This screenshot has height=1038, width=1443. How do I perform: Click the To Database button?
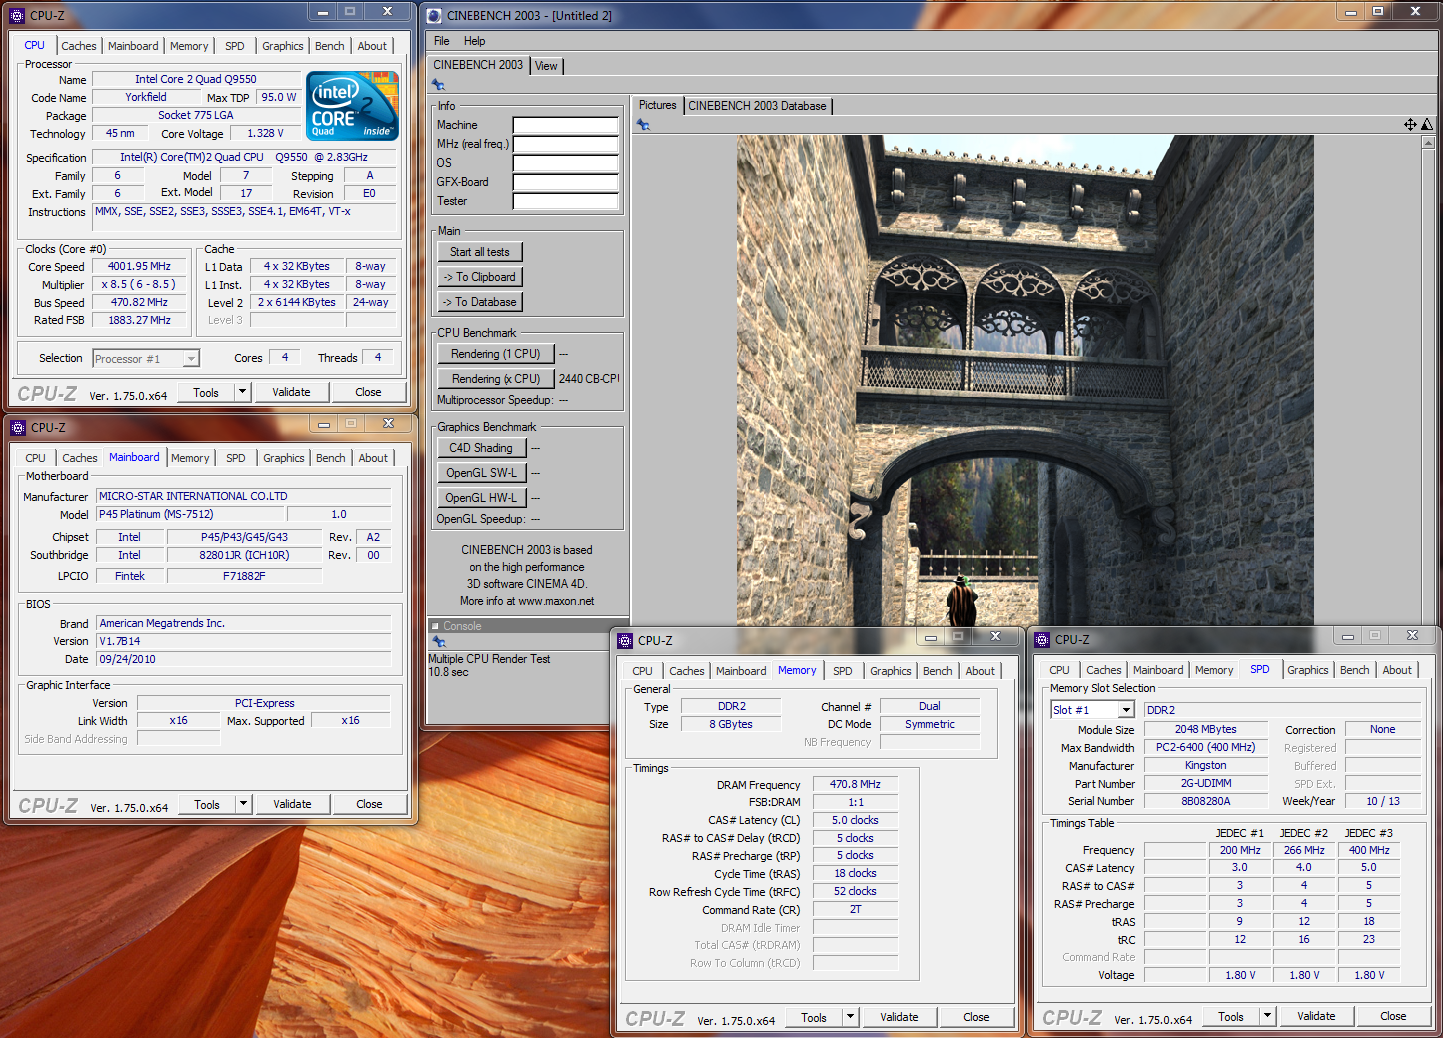(x=479, y=302)
